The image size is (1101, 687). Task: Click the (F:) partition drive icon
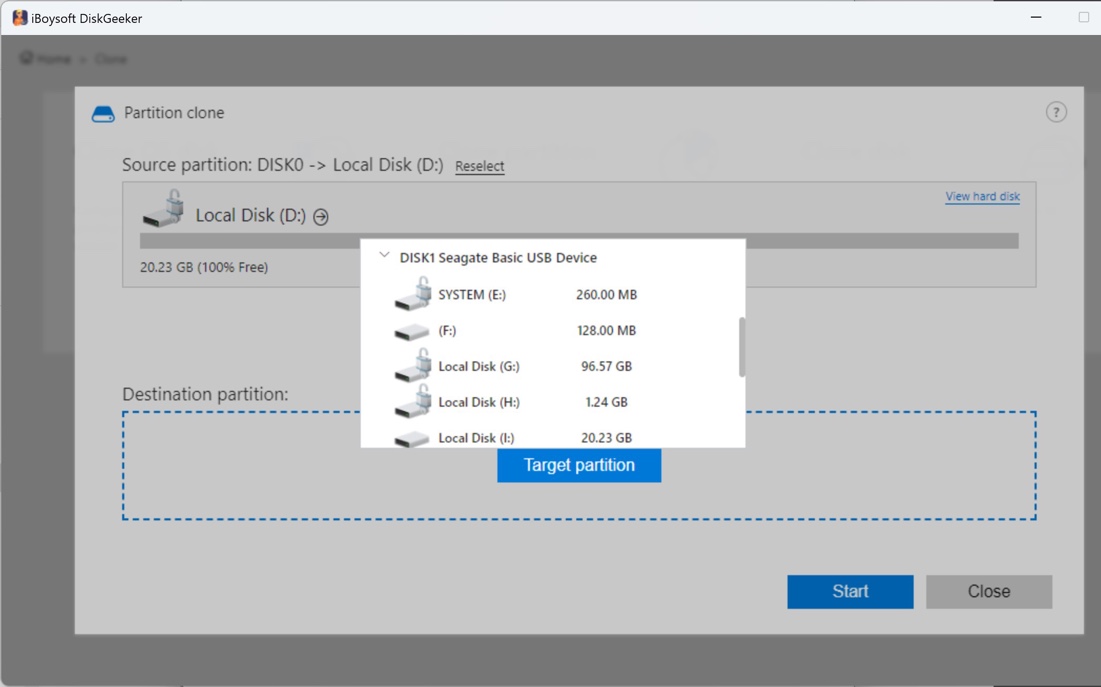tap(412, 332)
